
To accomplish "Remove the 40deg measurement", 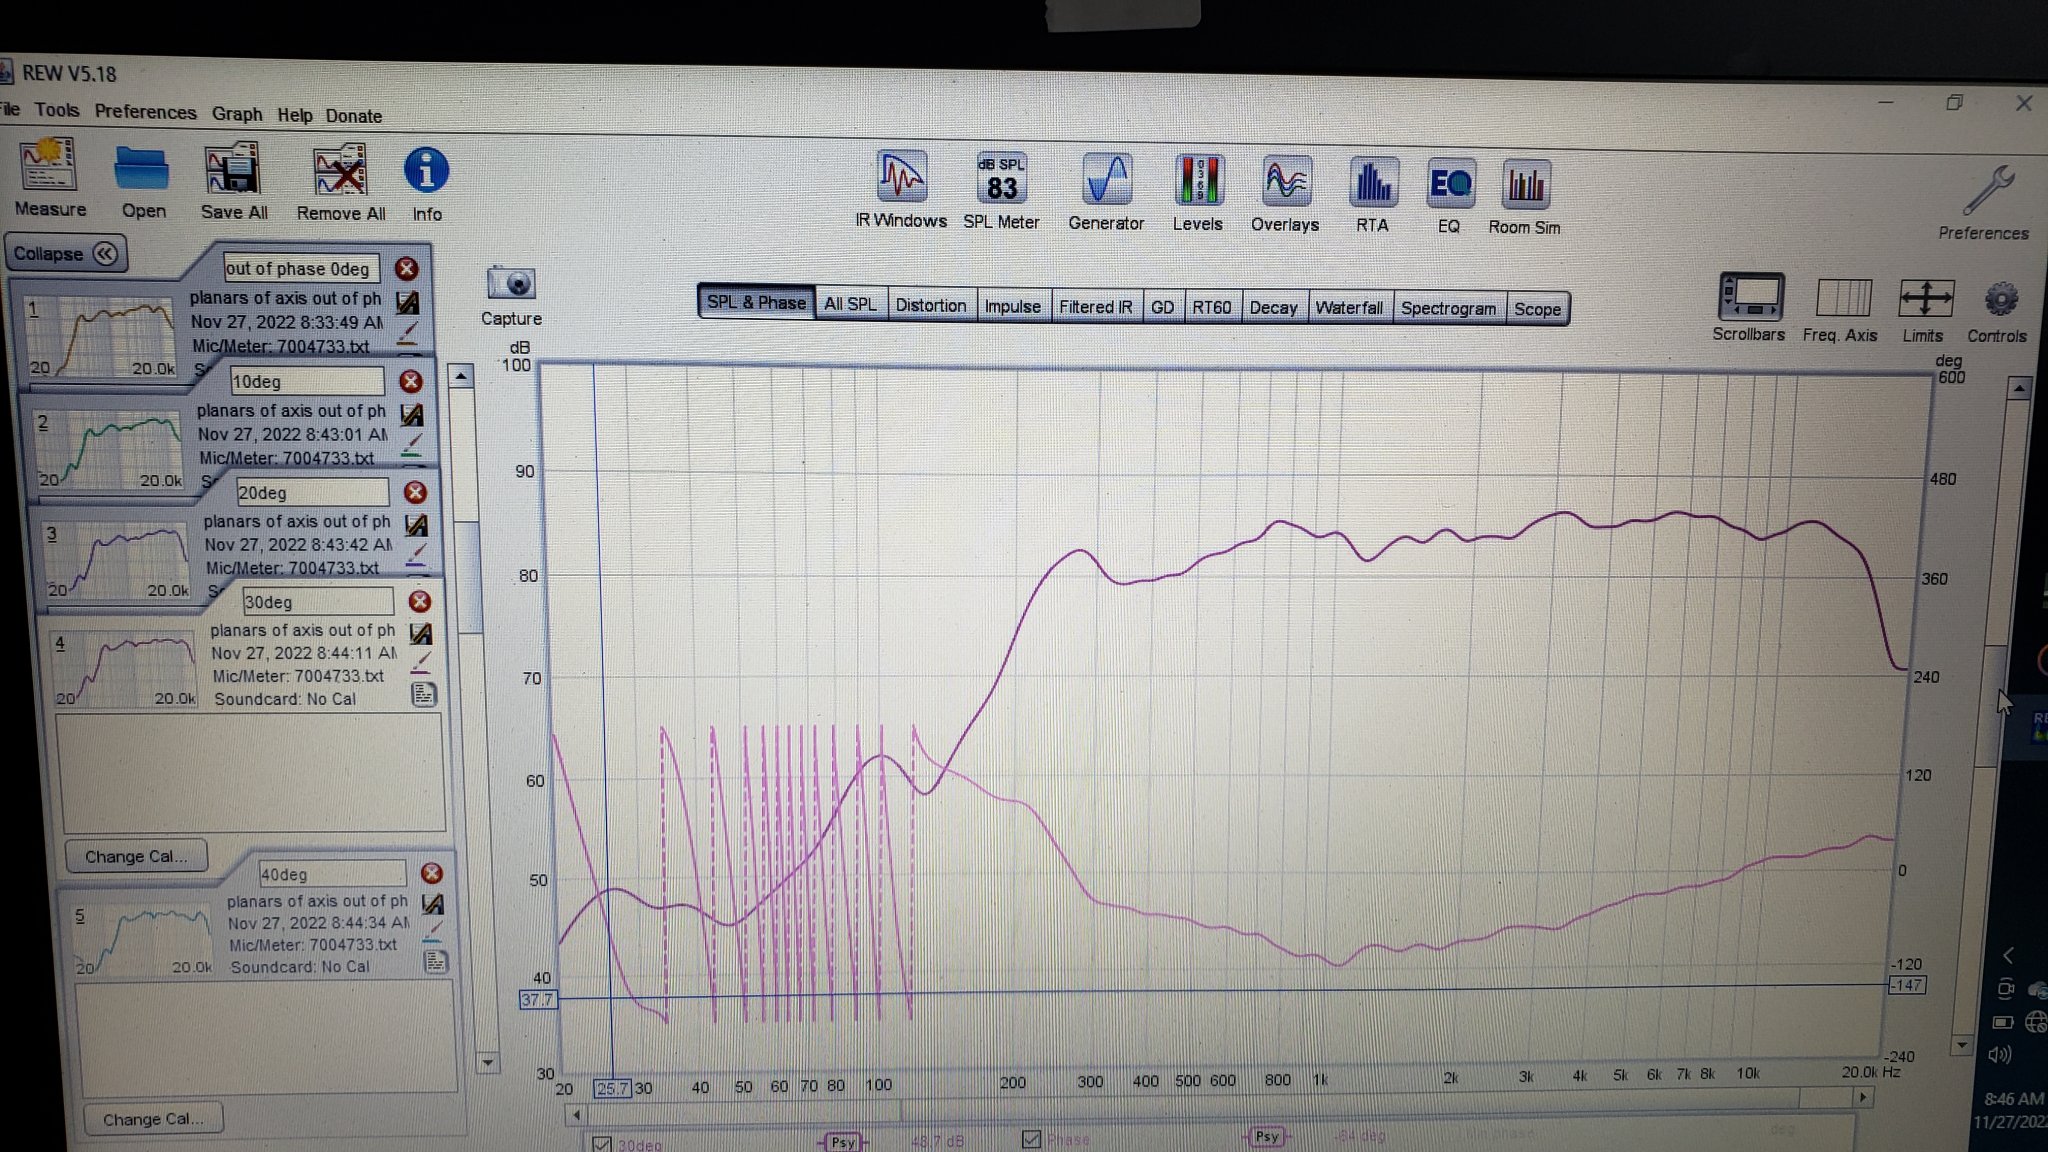I will pos(431,873).
